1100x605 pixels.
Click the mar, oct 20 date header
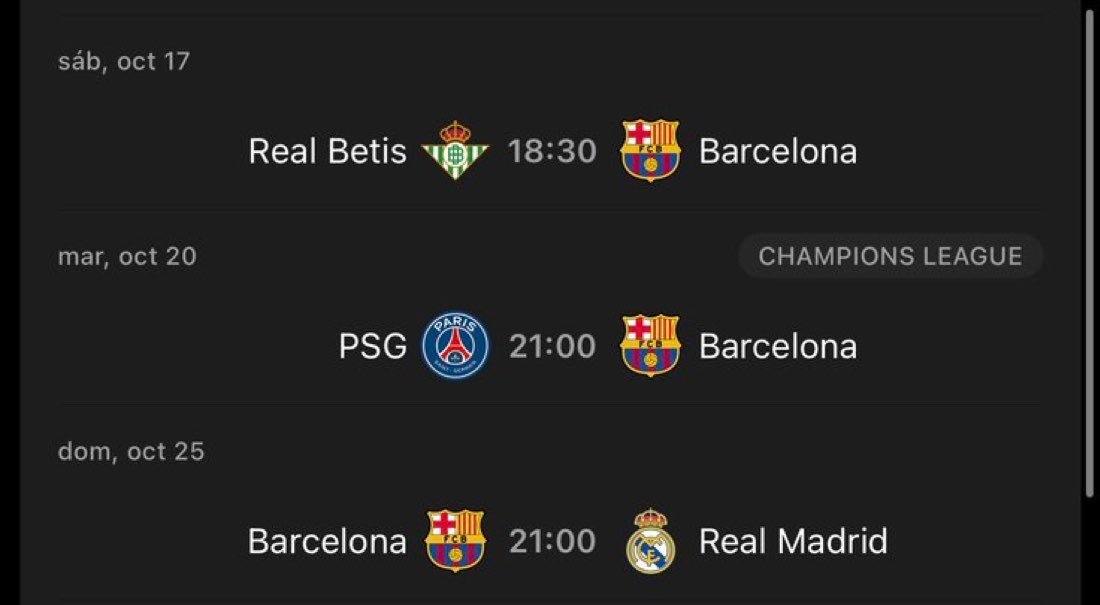127,256
